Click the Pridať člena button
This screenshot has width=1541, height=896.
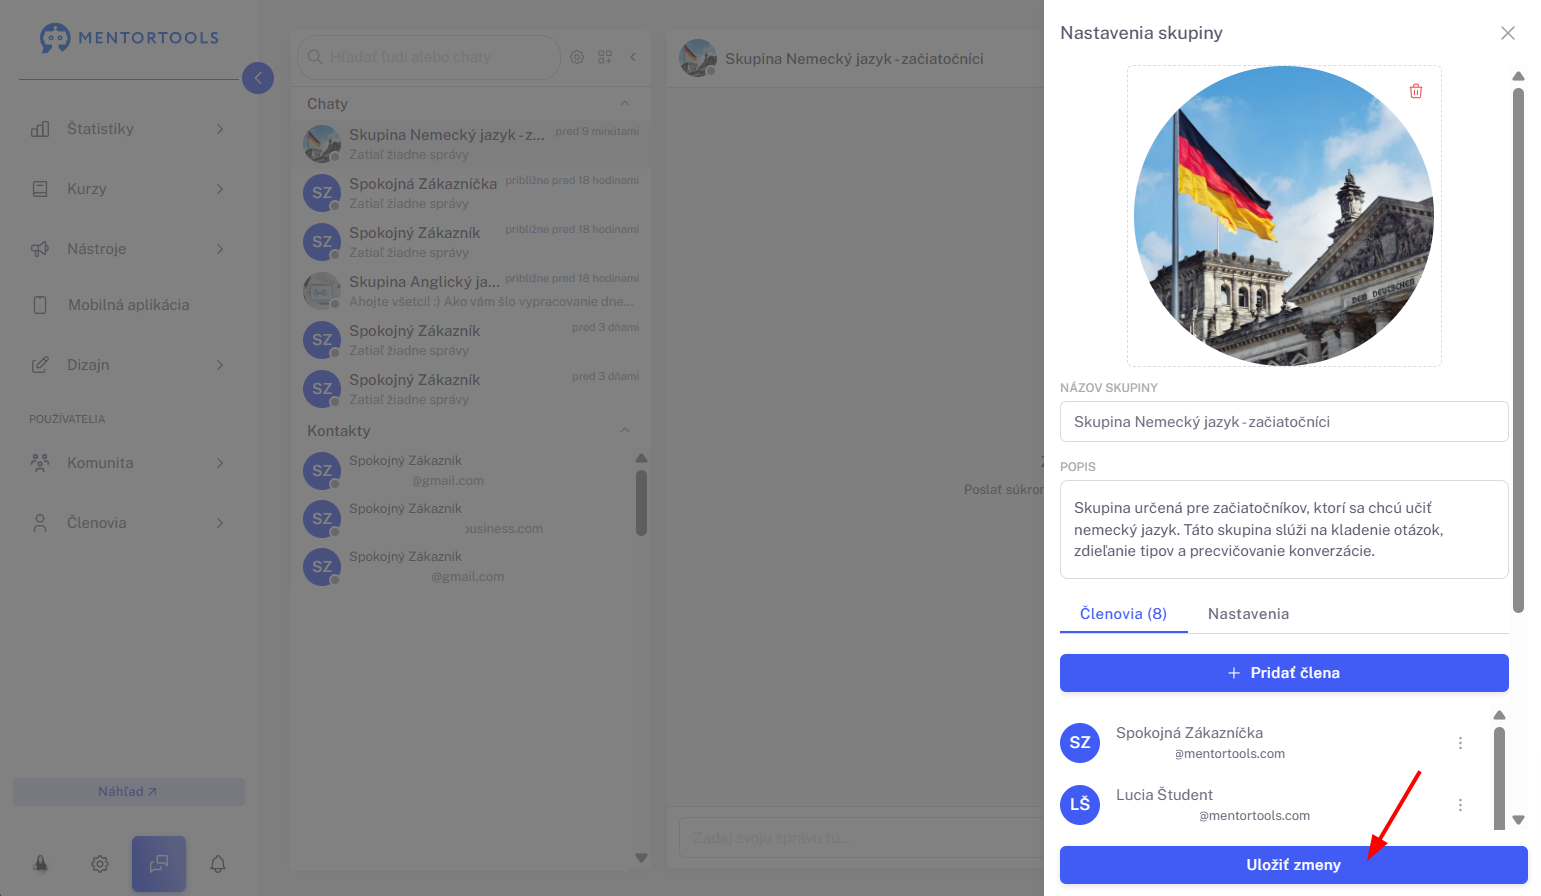(1284, 673)
